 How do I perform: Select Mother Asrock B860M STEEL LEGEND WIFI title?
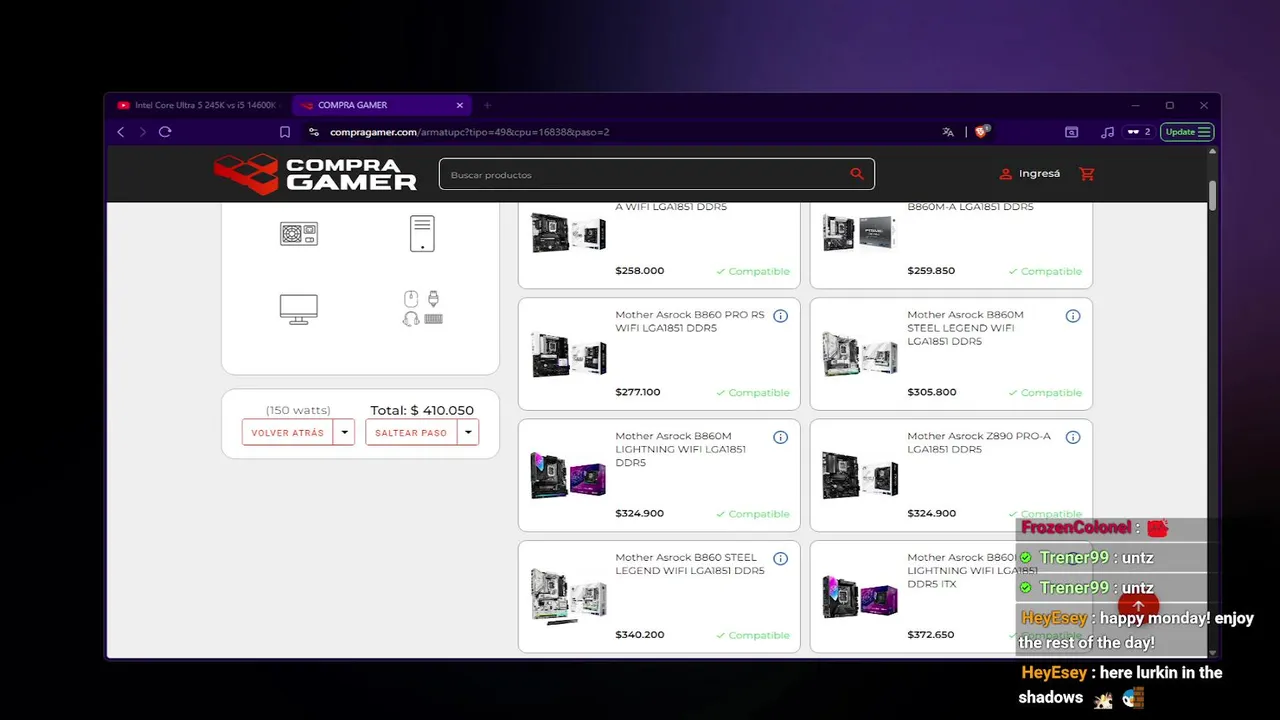pos(965,328)
